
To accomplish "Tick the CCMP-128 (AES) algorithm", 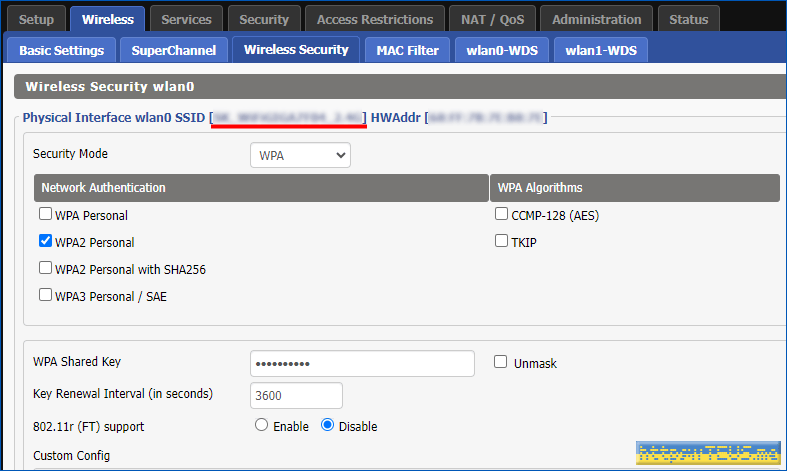I will 501,214.
